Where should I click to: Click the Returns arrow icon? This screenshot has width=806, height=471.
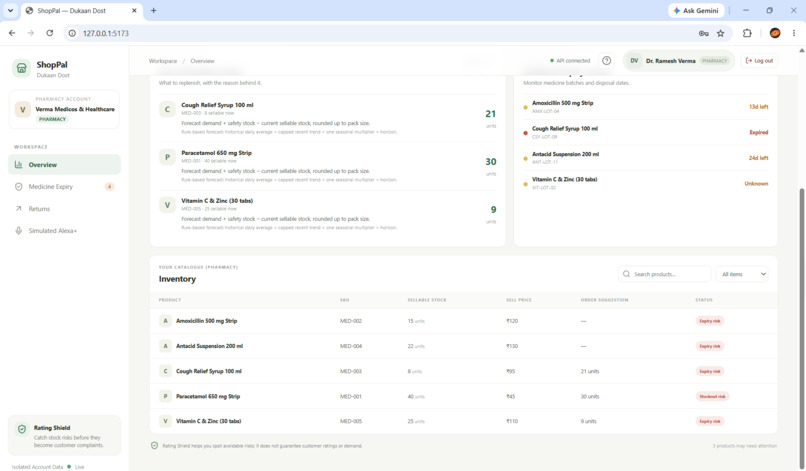point(19,209)
